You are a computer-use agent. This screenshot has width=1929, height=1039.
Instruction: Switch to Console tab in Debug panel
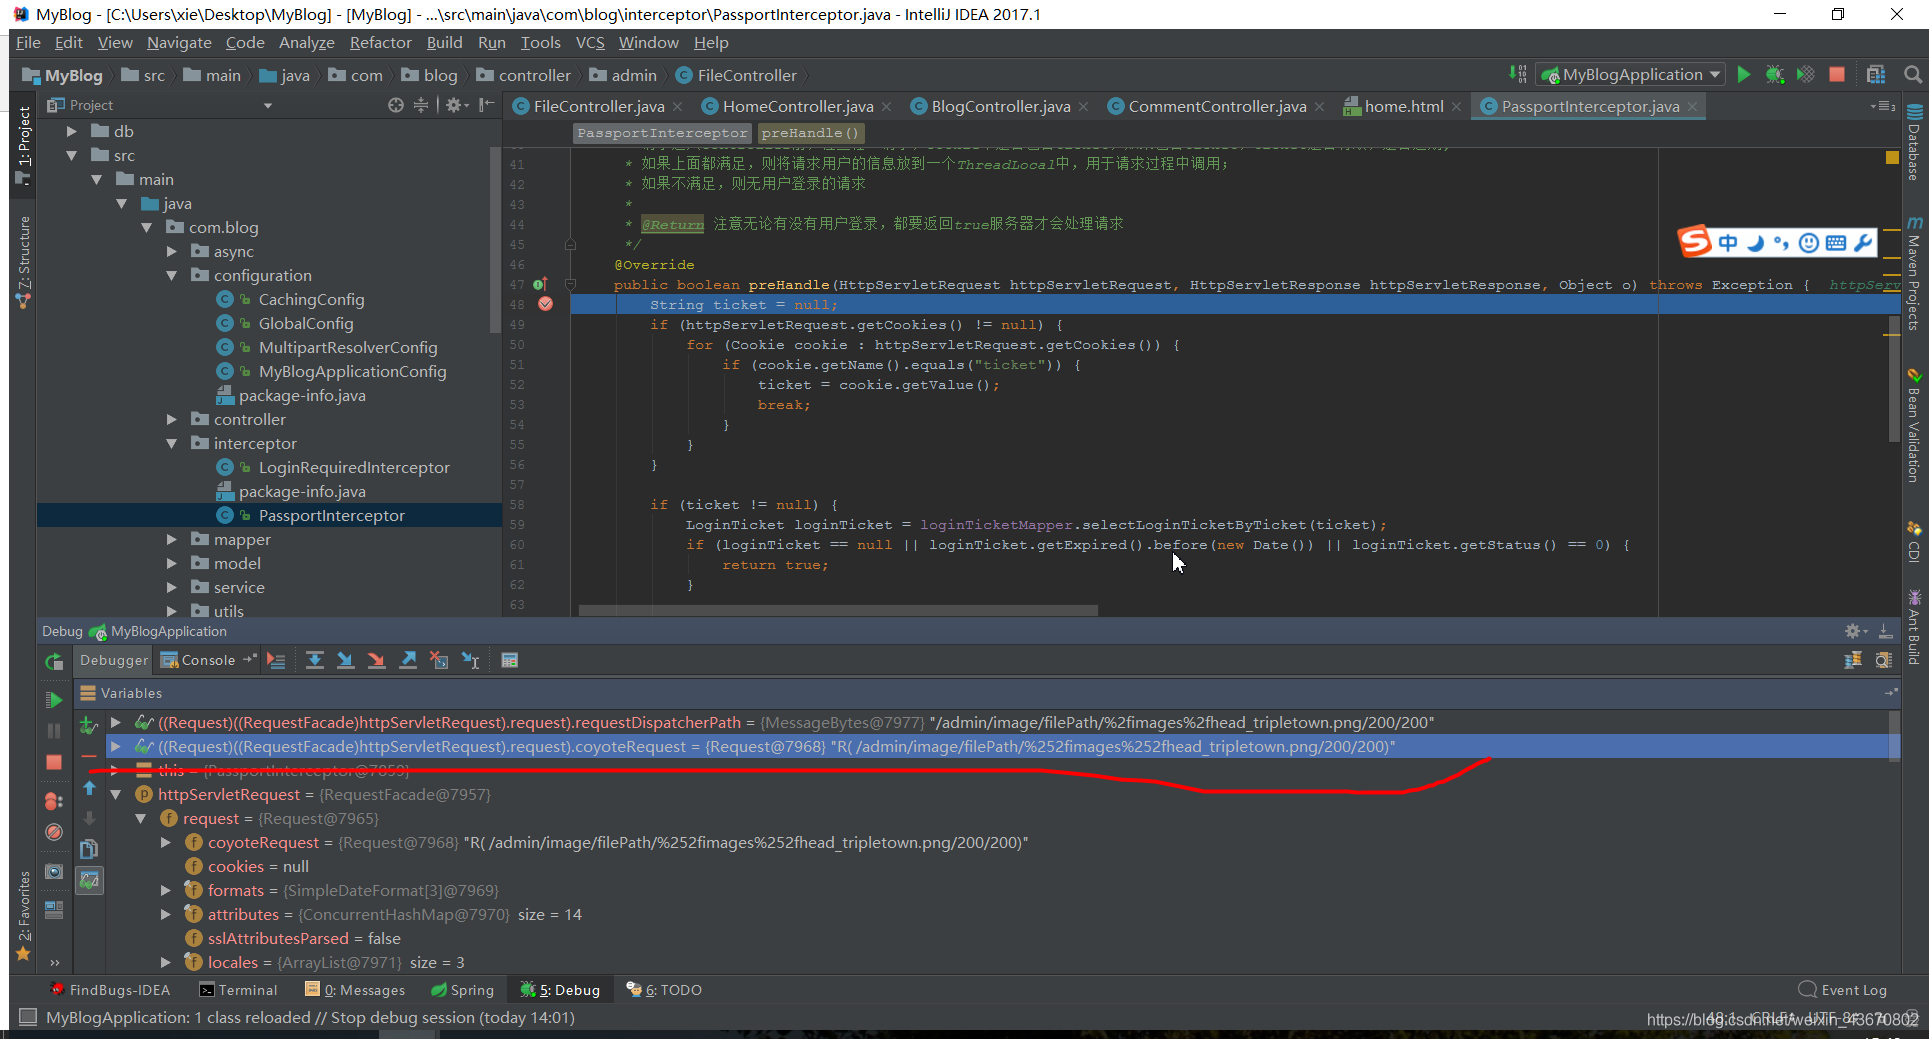coord(208,660)
